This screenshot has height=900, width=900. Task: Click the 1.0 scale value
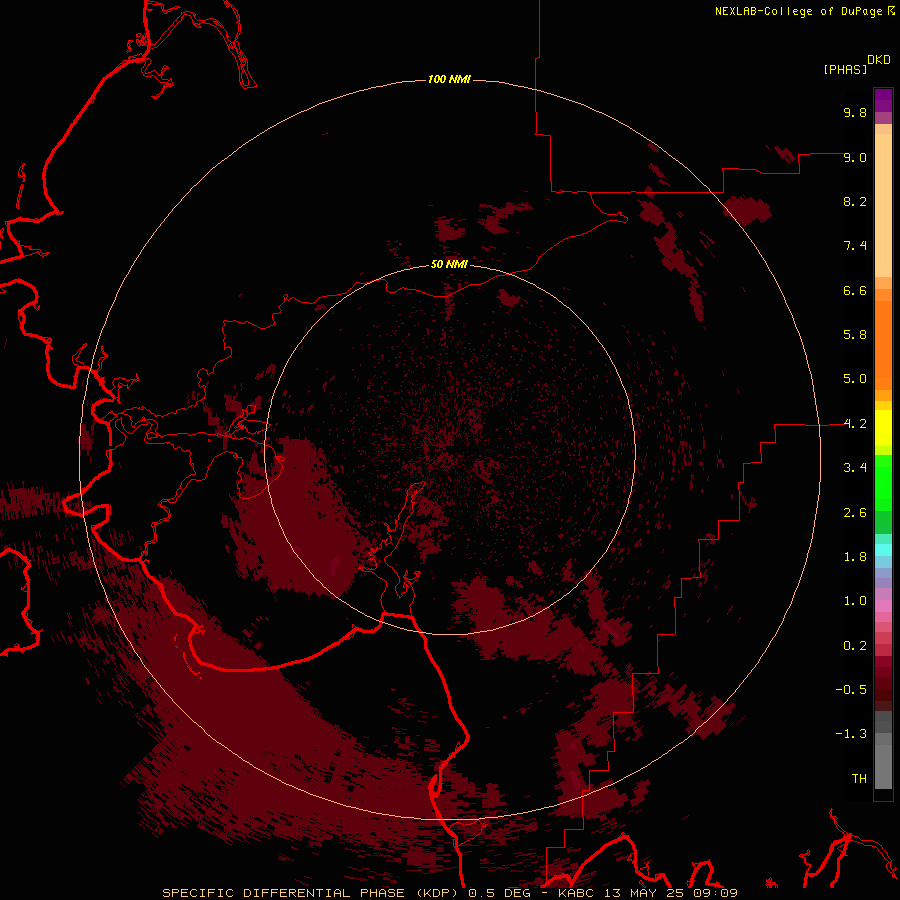pos(855,601)
